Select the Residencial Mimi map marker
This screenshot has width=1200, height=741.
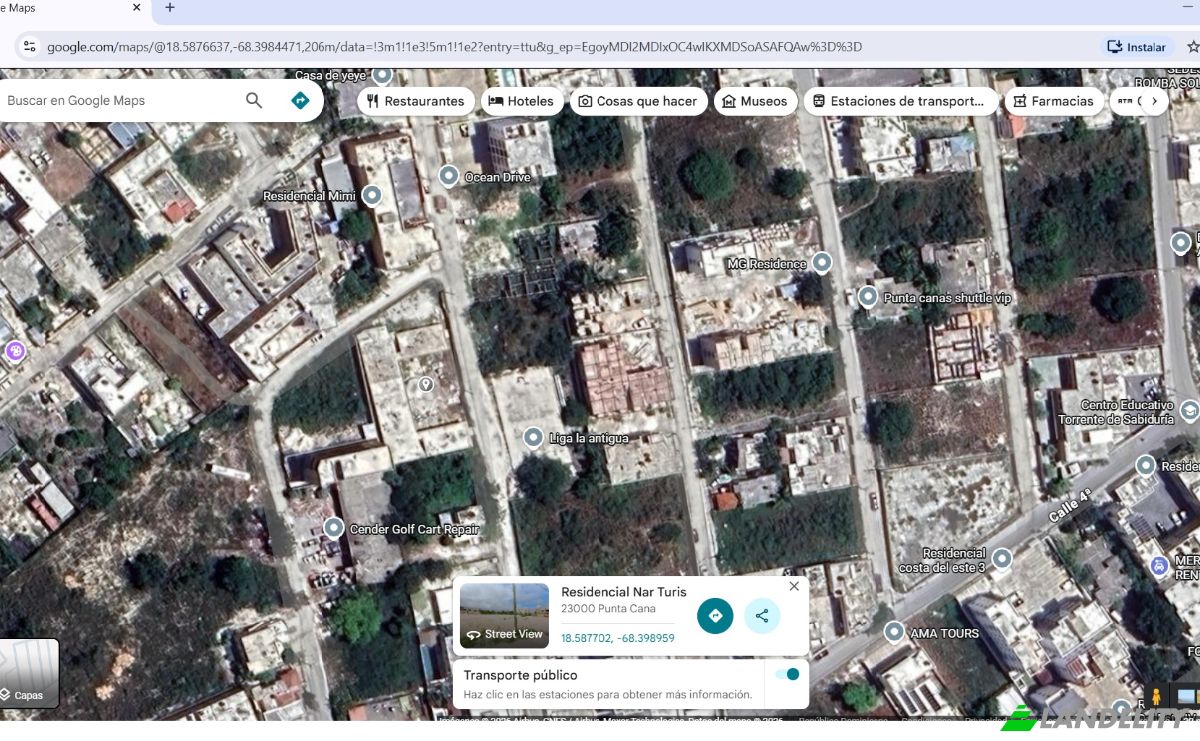tap(371, 195)
